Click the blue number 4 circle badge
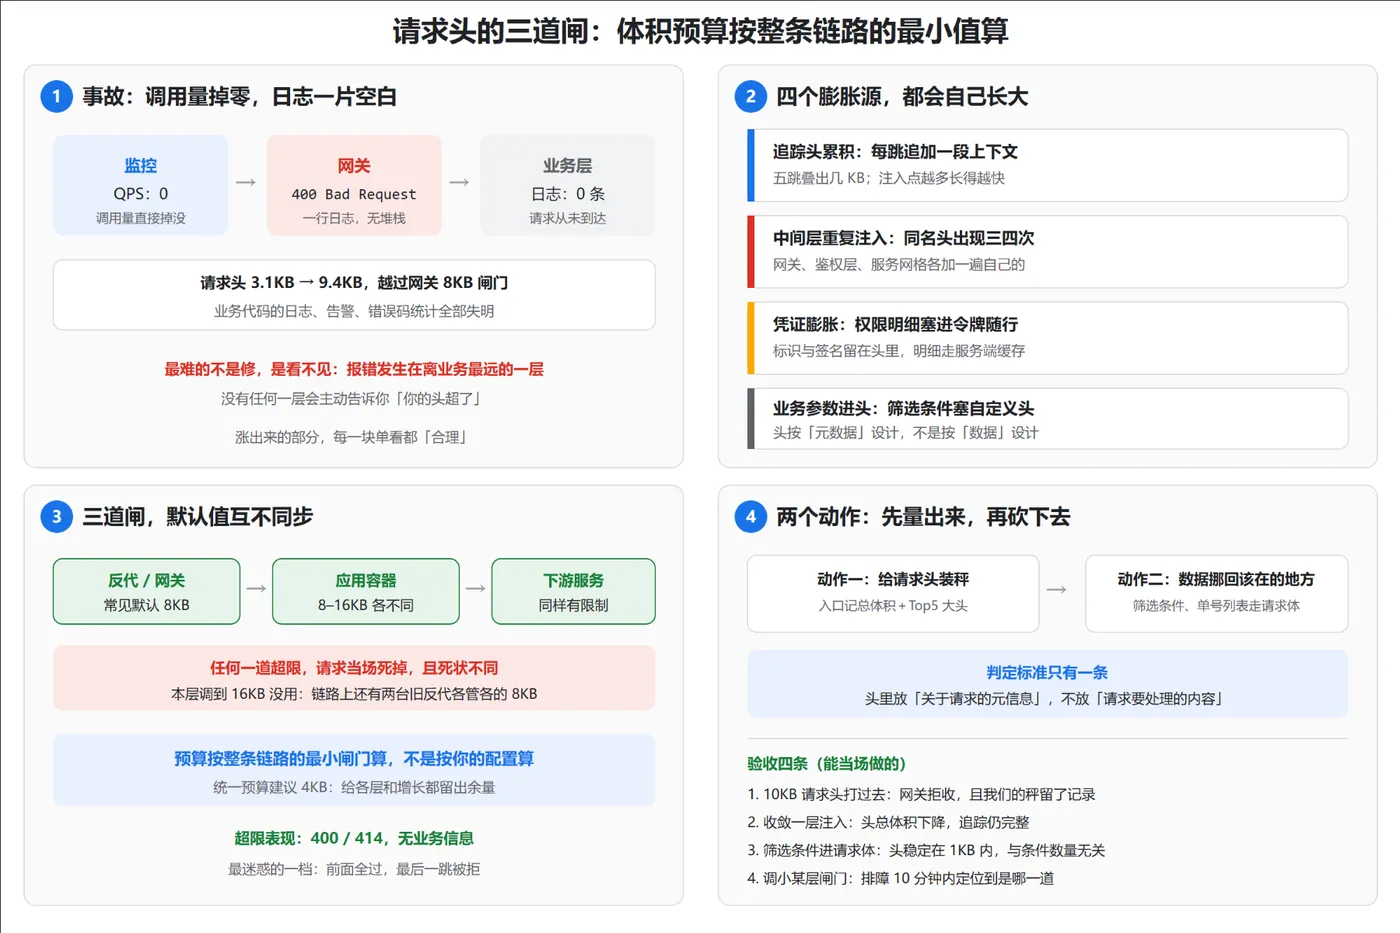The image size is (1400, 933). (x=750, y=516)
